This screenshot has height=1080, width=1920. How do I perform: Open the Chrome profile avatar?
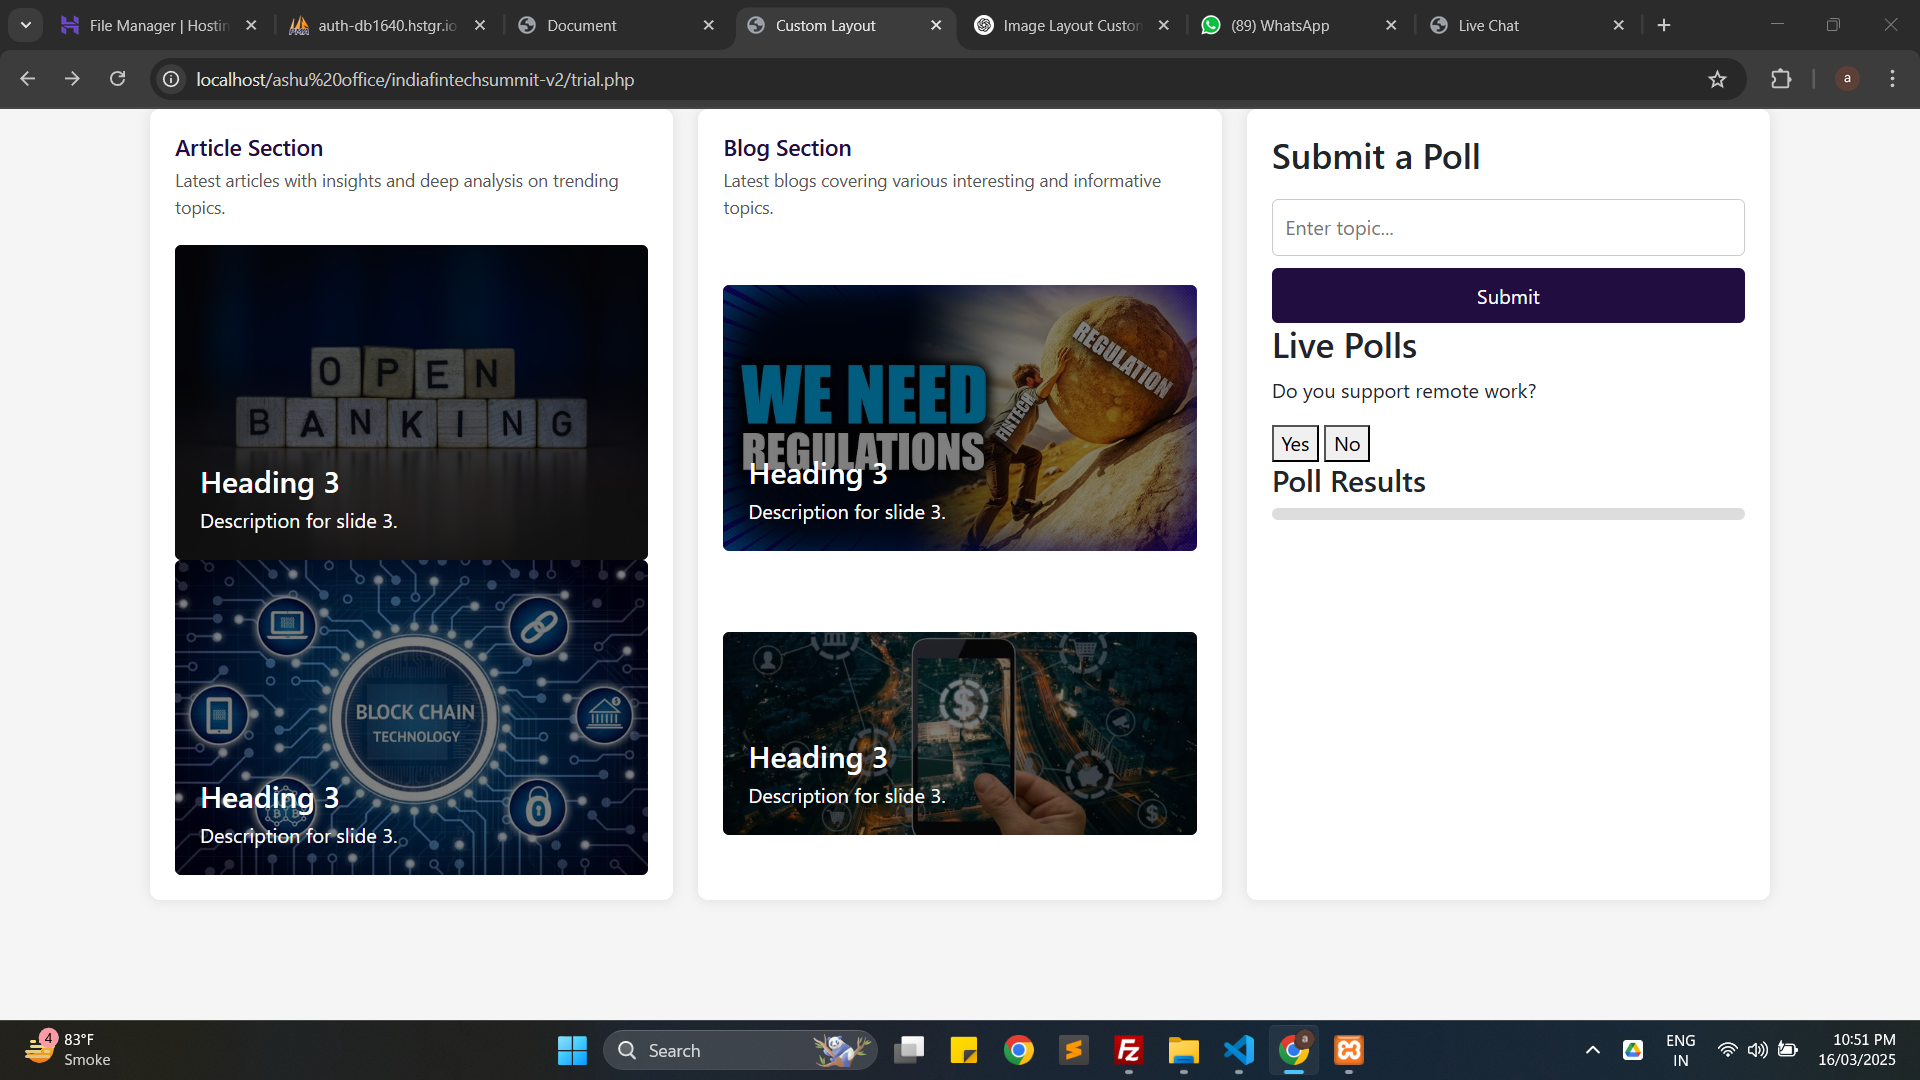pyautogui.click(x=1847, y=79)
